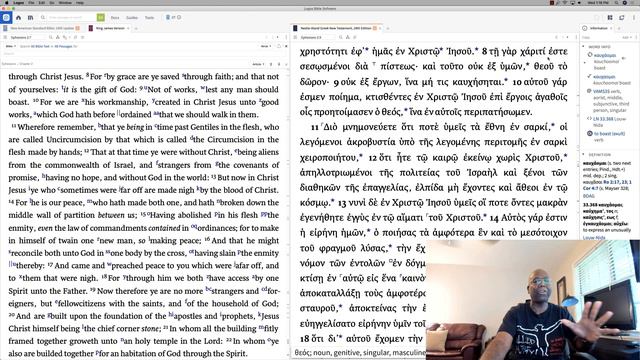Click the Louw-Nida source link
The width and height of the screenshot is (640, 360).
pyautogui.click(x=594, y=238)
